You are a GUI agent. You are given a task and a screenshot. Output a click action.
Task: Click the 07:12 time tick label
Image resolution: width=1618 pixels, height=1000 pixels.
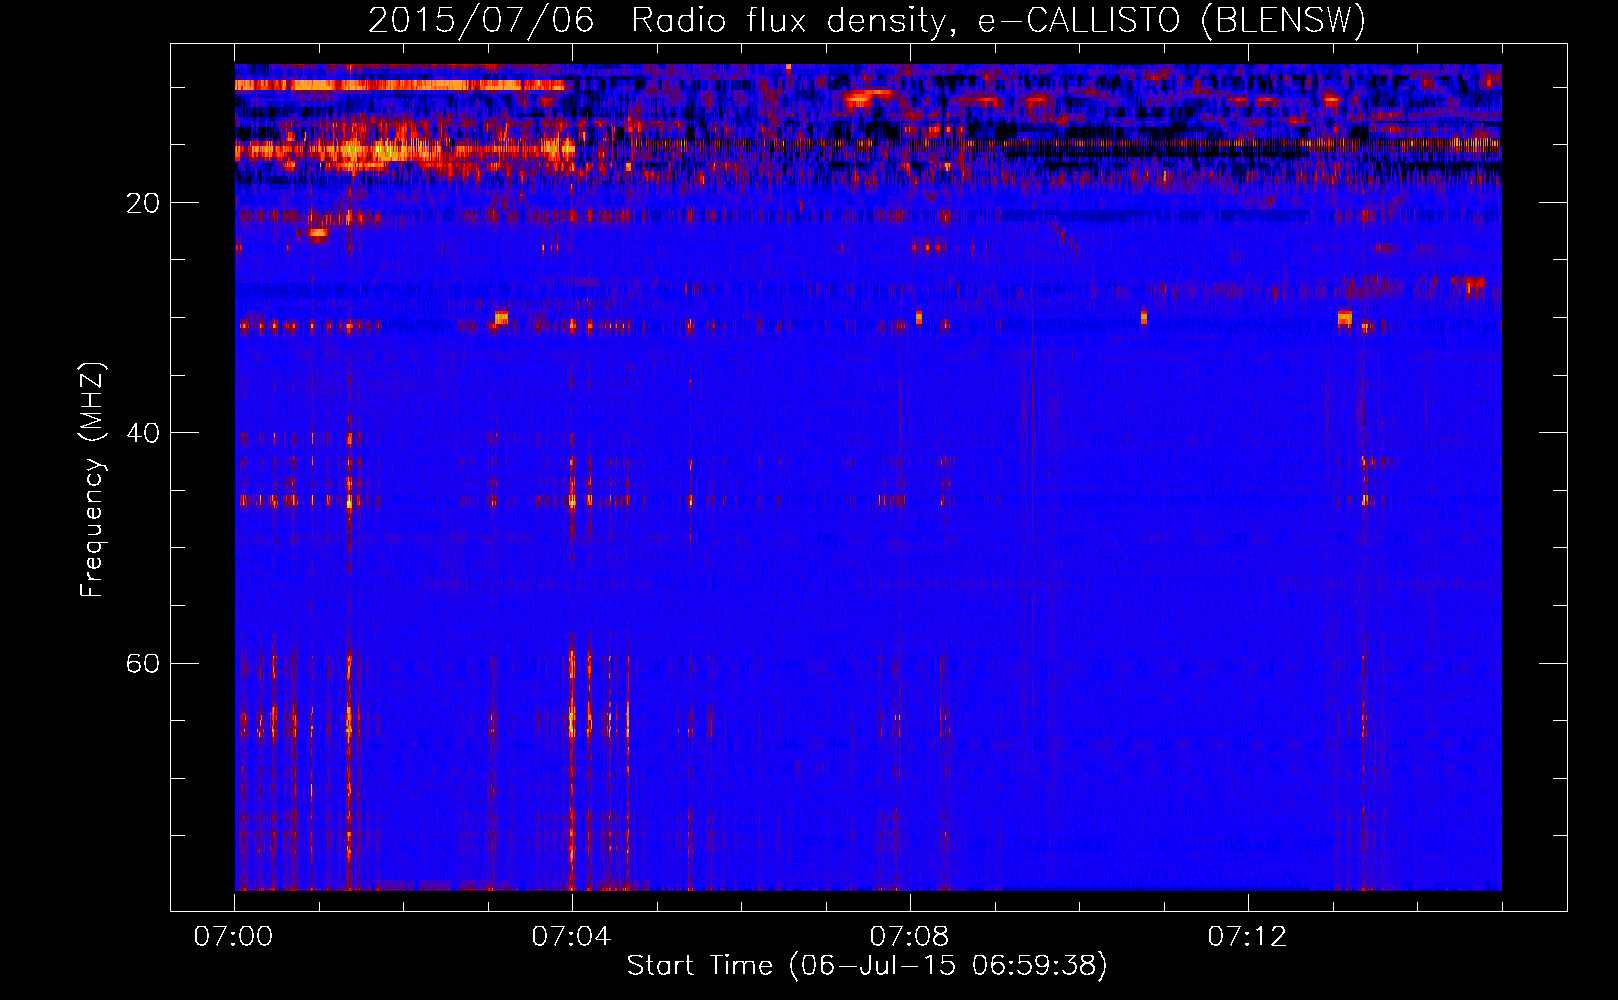1247,937
